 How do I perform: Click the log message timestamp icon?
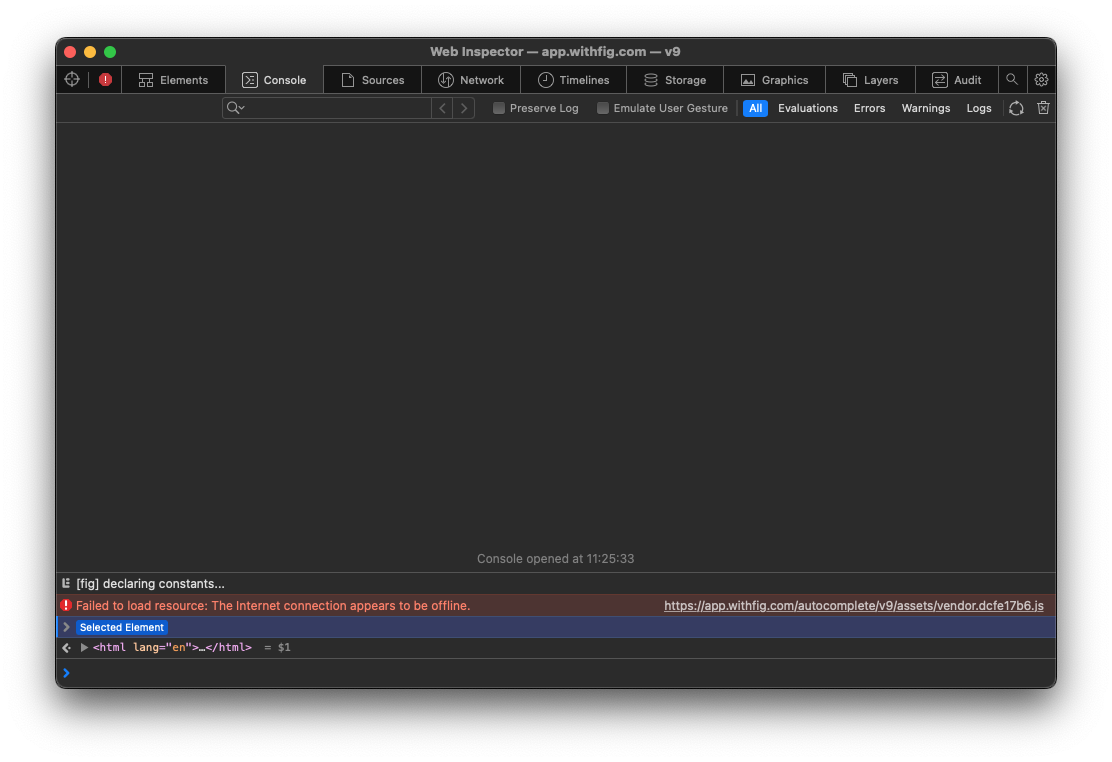65,583
